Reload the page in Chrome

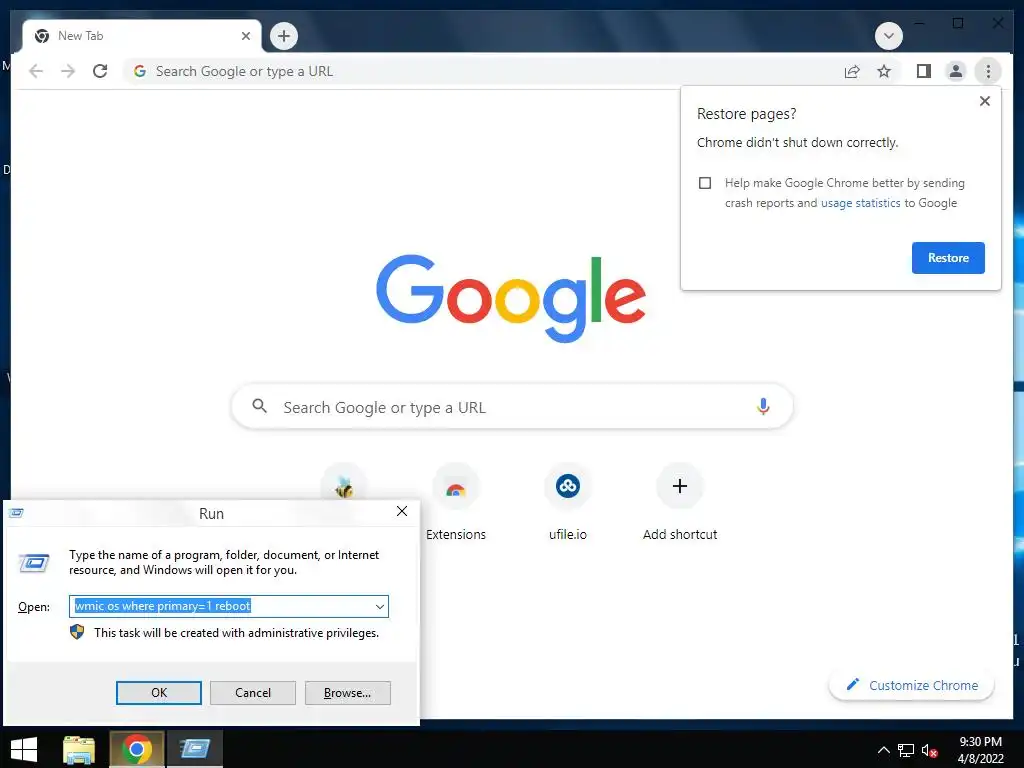[x=100, y=71]
